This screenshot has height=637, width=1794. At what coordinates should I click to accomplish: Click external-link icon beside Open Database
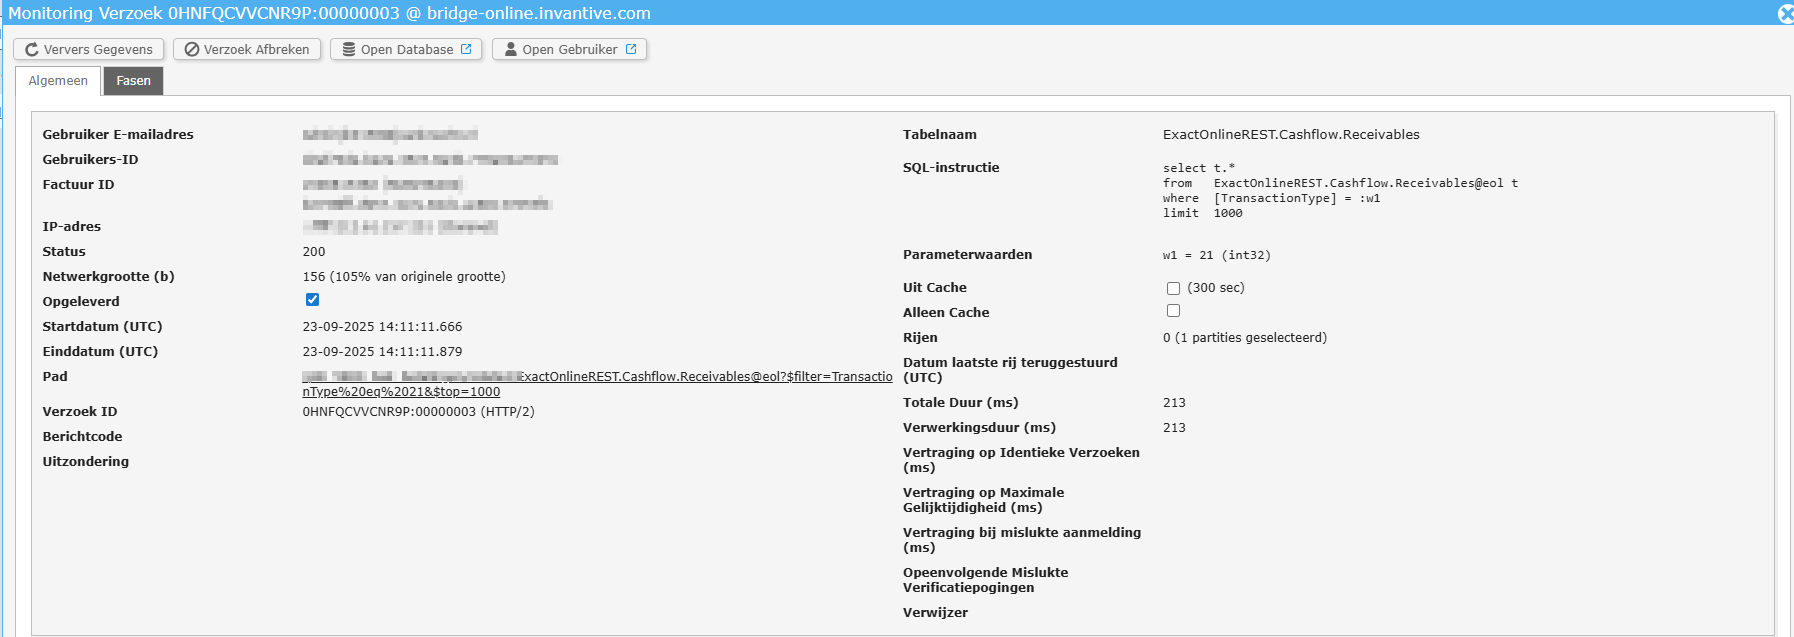click(466, 49)
